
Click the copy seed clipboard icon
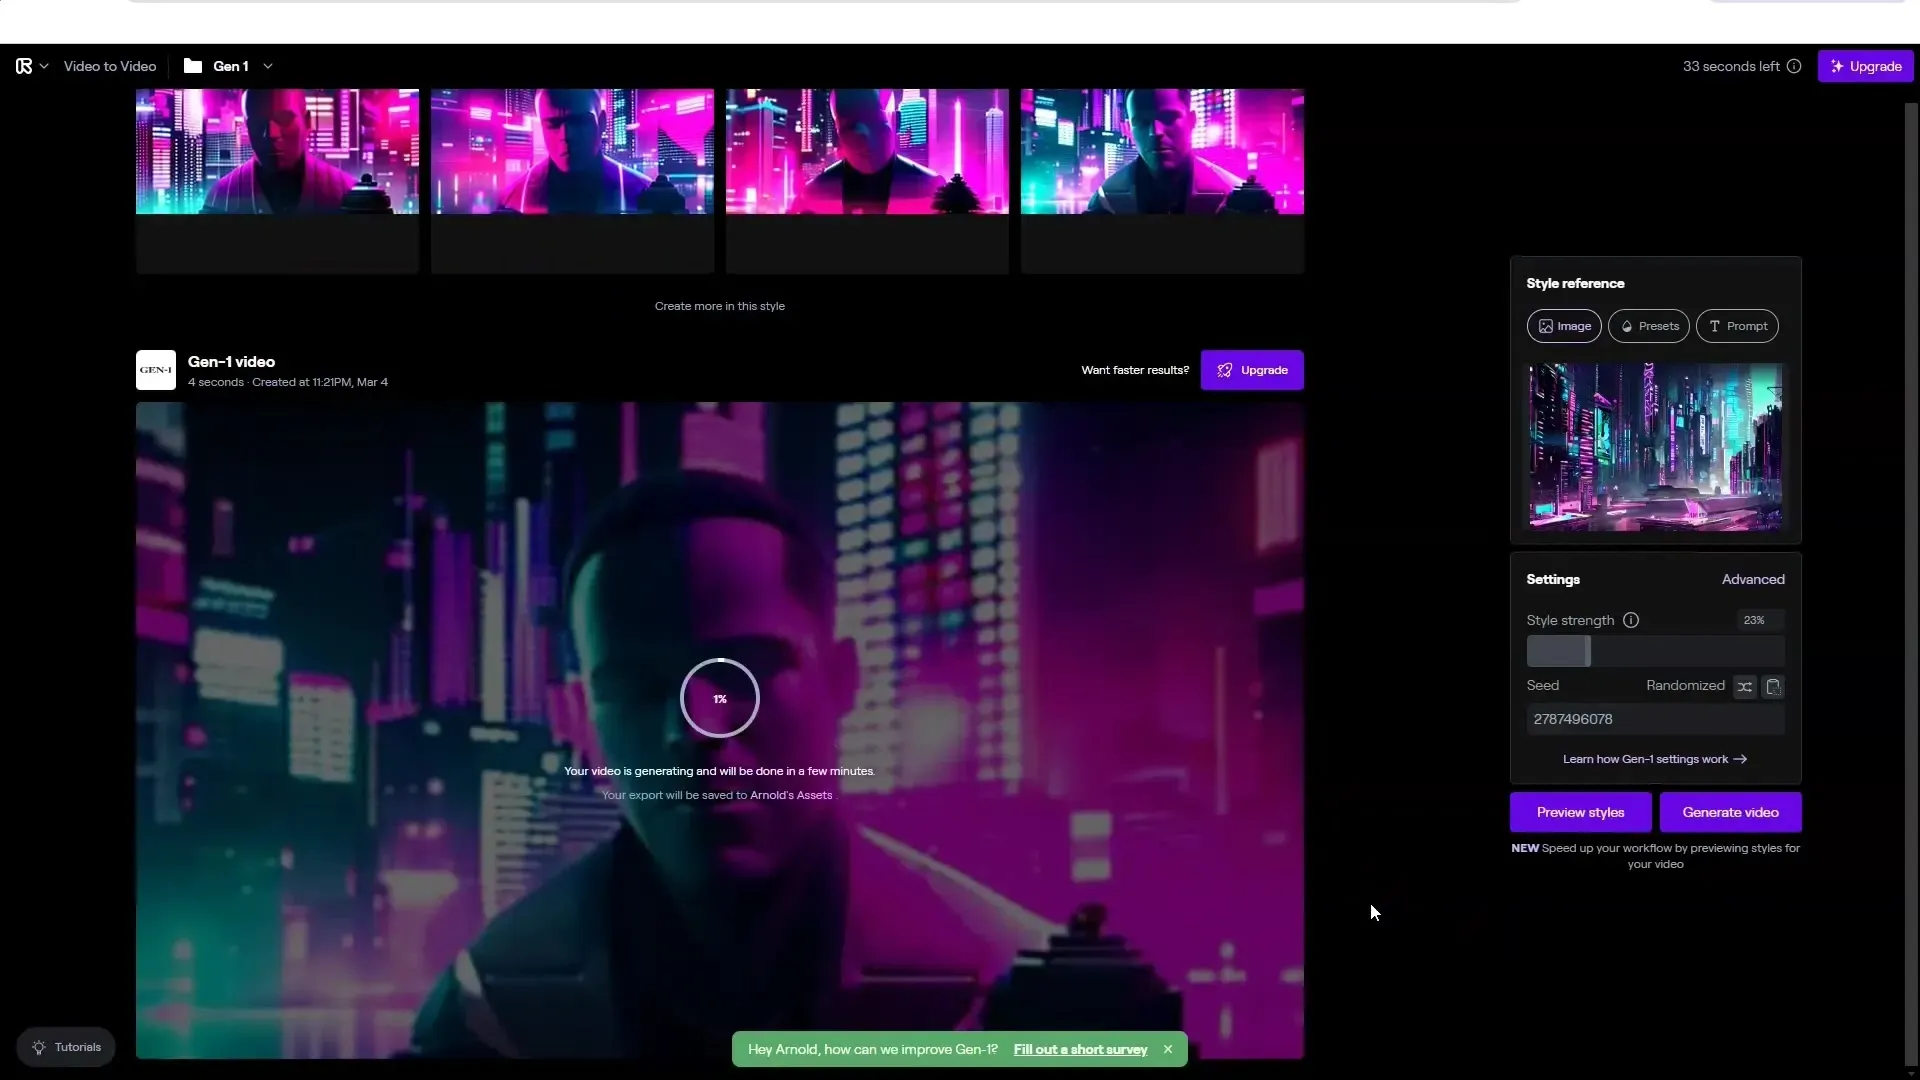pyautogui.click(x=1773, y=687)
